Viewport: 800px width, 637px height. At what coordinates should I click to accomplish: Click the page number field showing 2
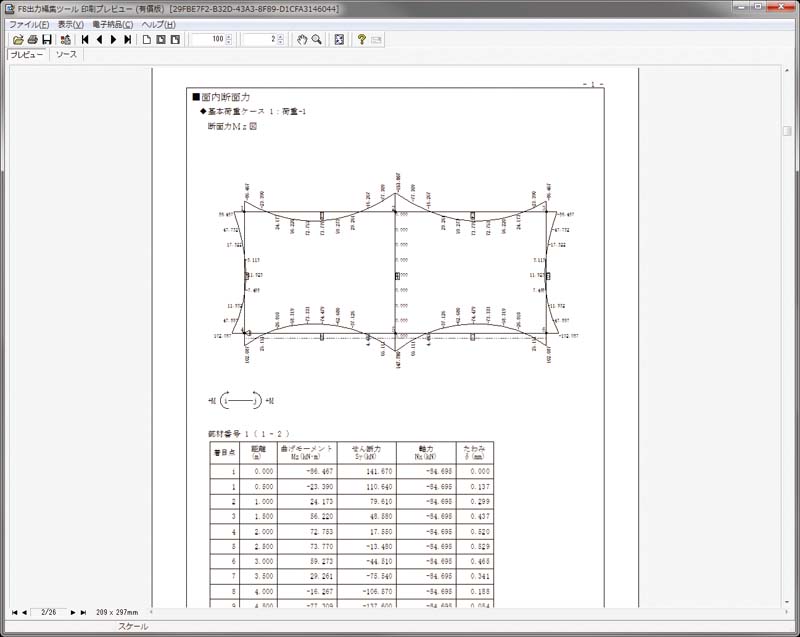(x=260, y=39)
